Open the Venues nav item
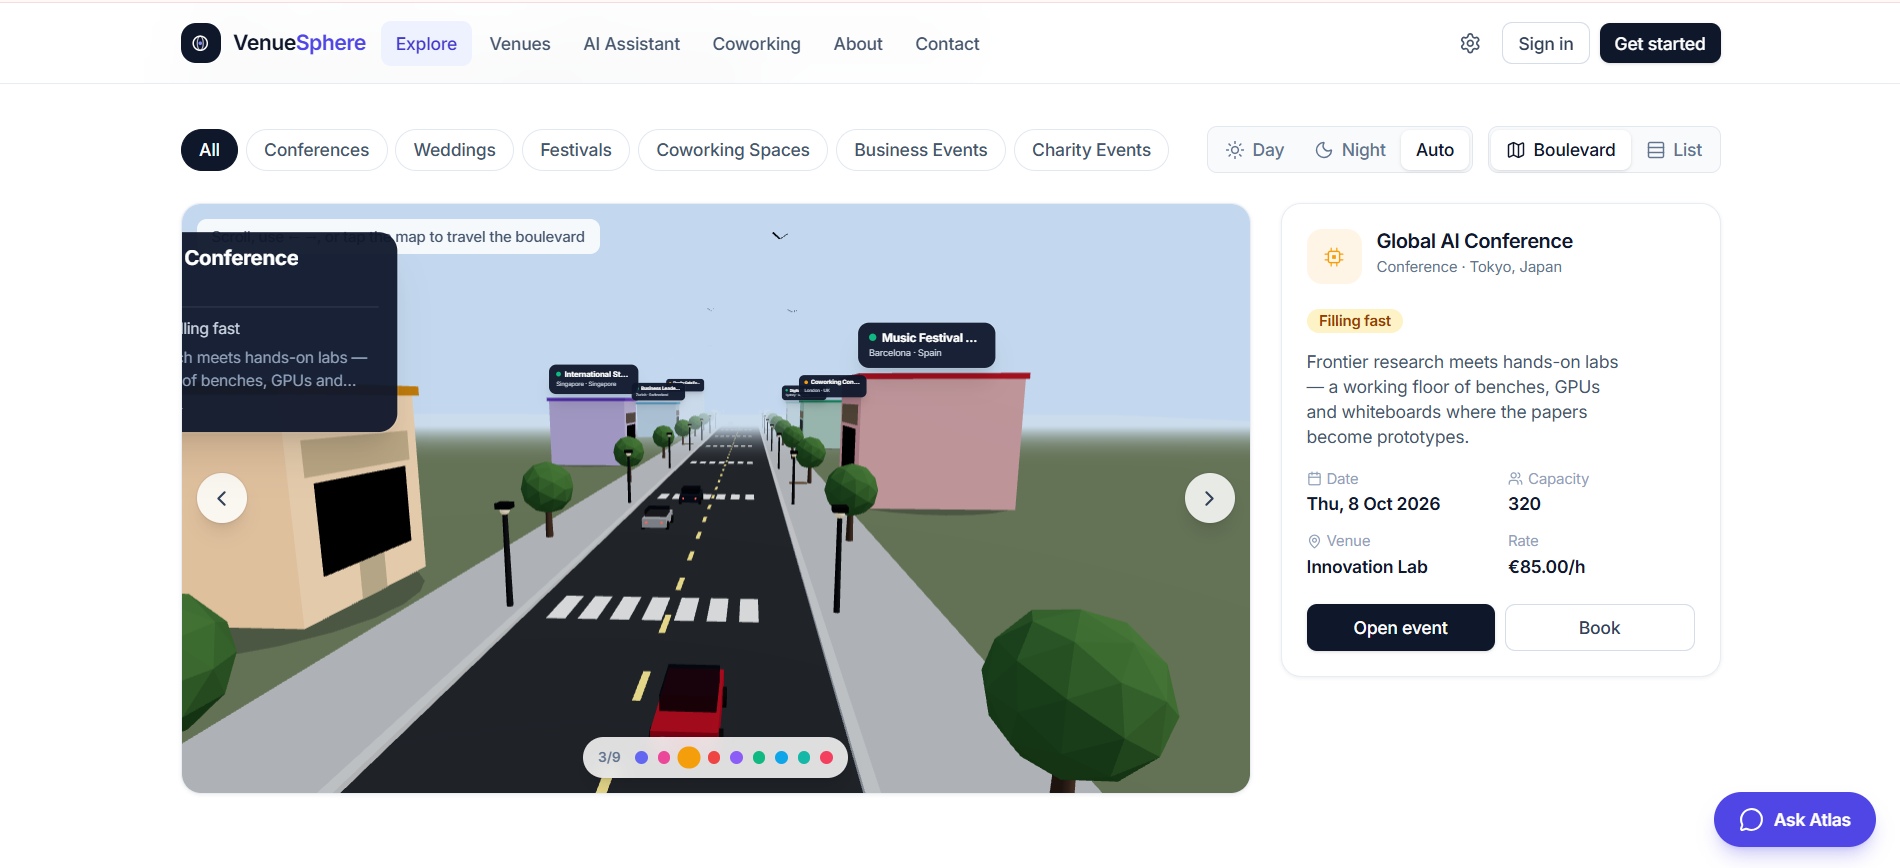This screenshot has height=868, width=1900. (520, 44)
